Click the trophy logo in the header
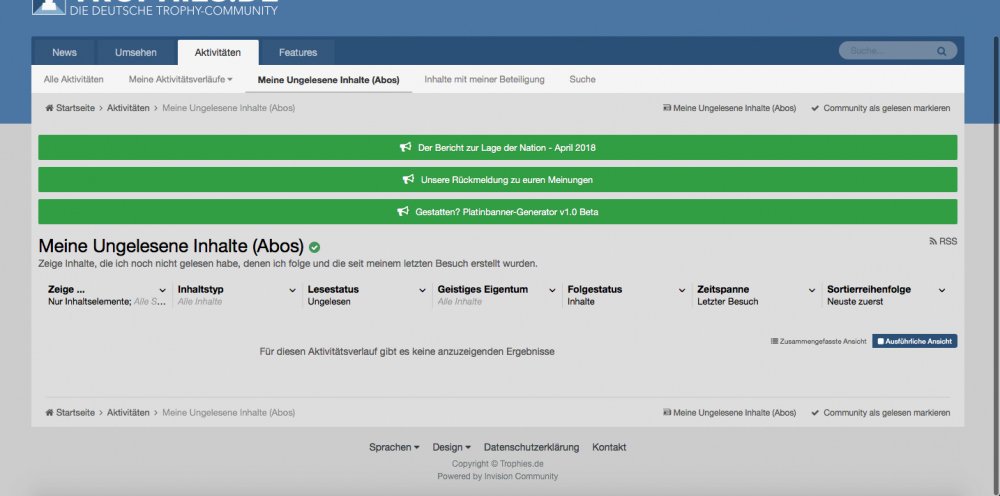The image size is (1000, 496). click(46, 6)
